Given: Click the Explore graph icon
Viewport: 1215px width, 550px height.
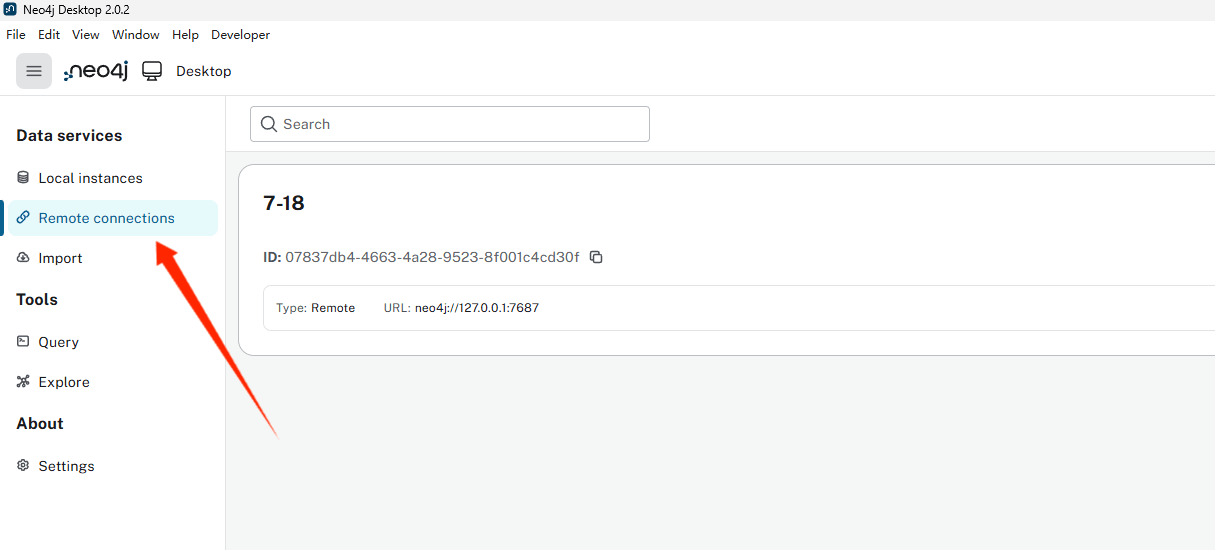Looking at the screenshot, I should (23, 382).
